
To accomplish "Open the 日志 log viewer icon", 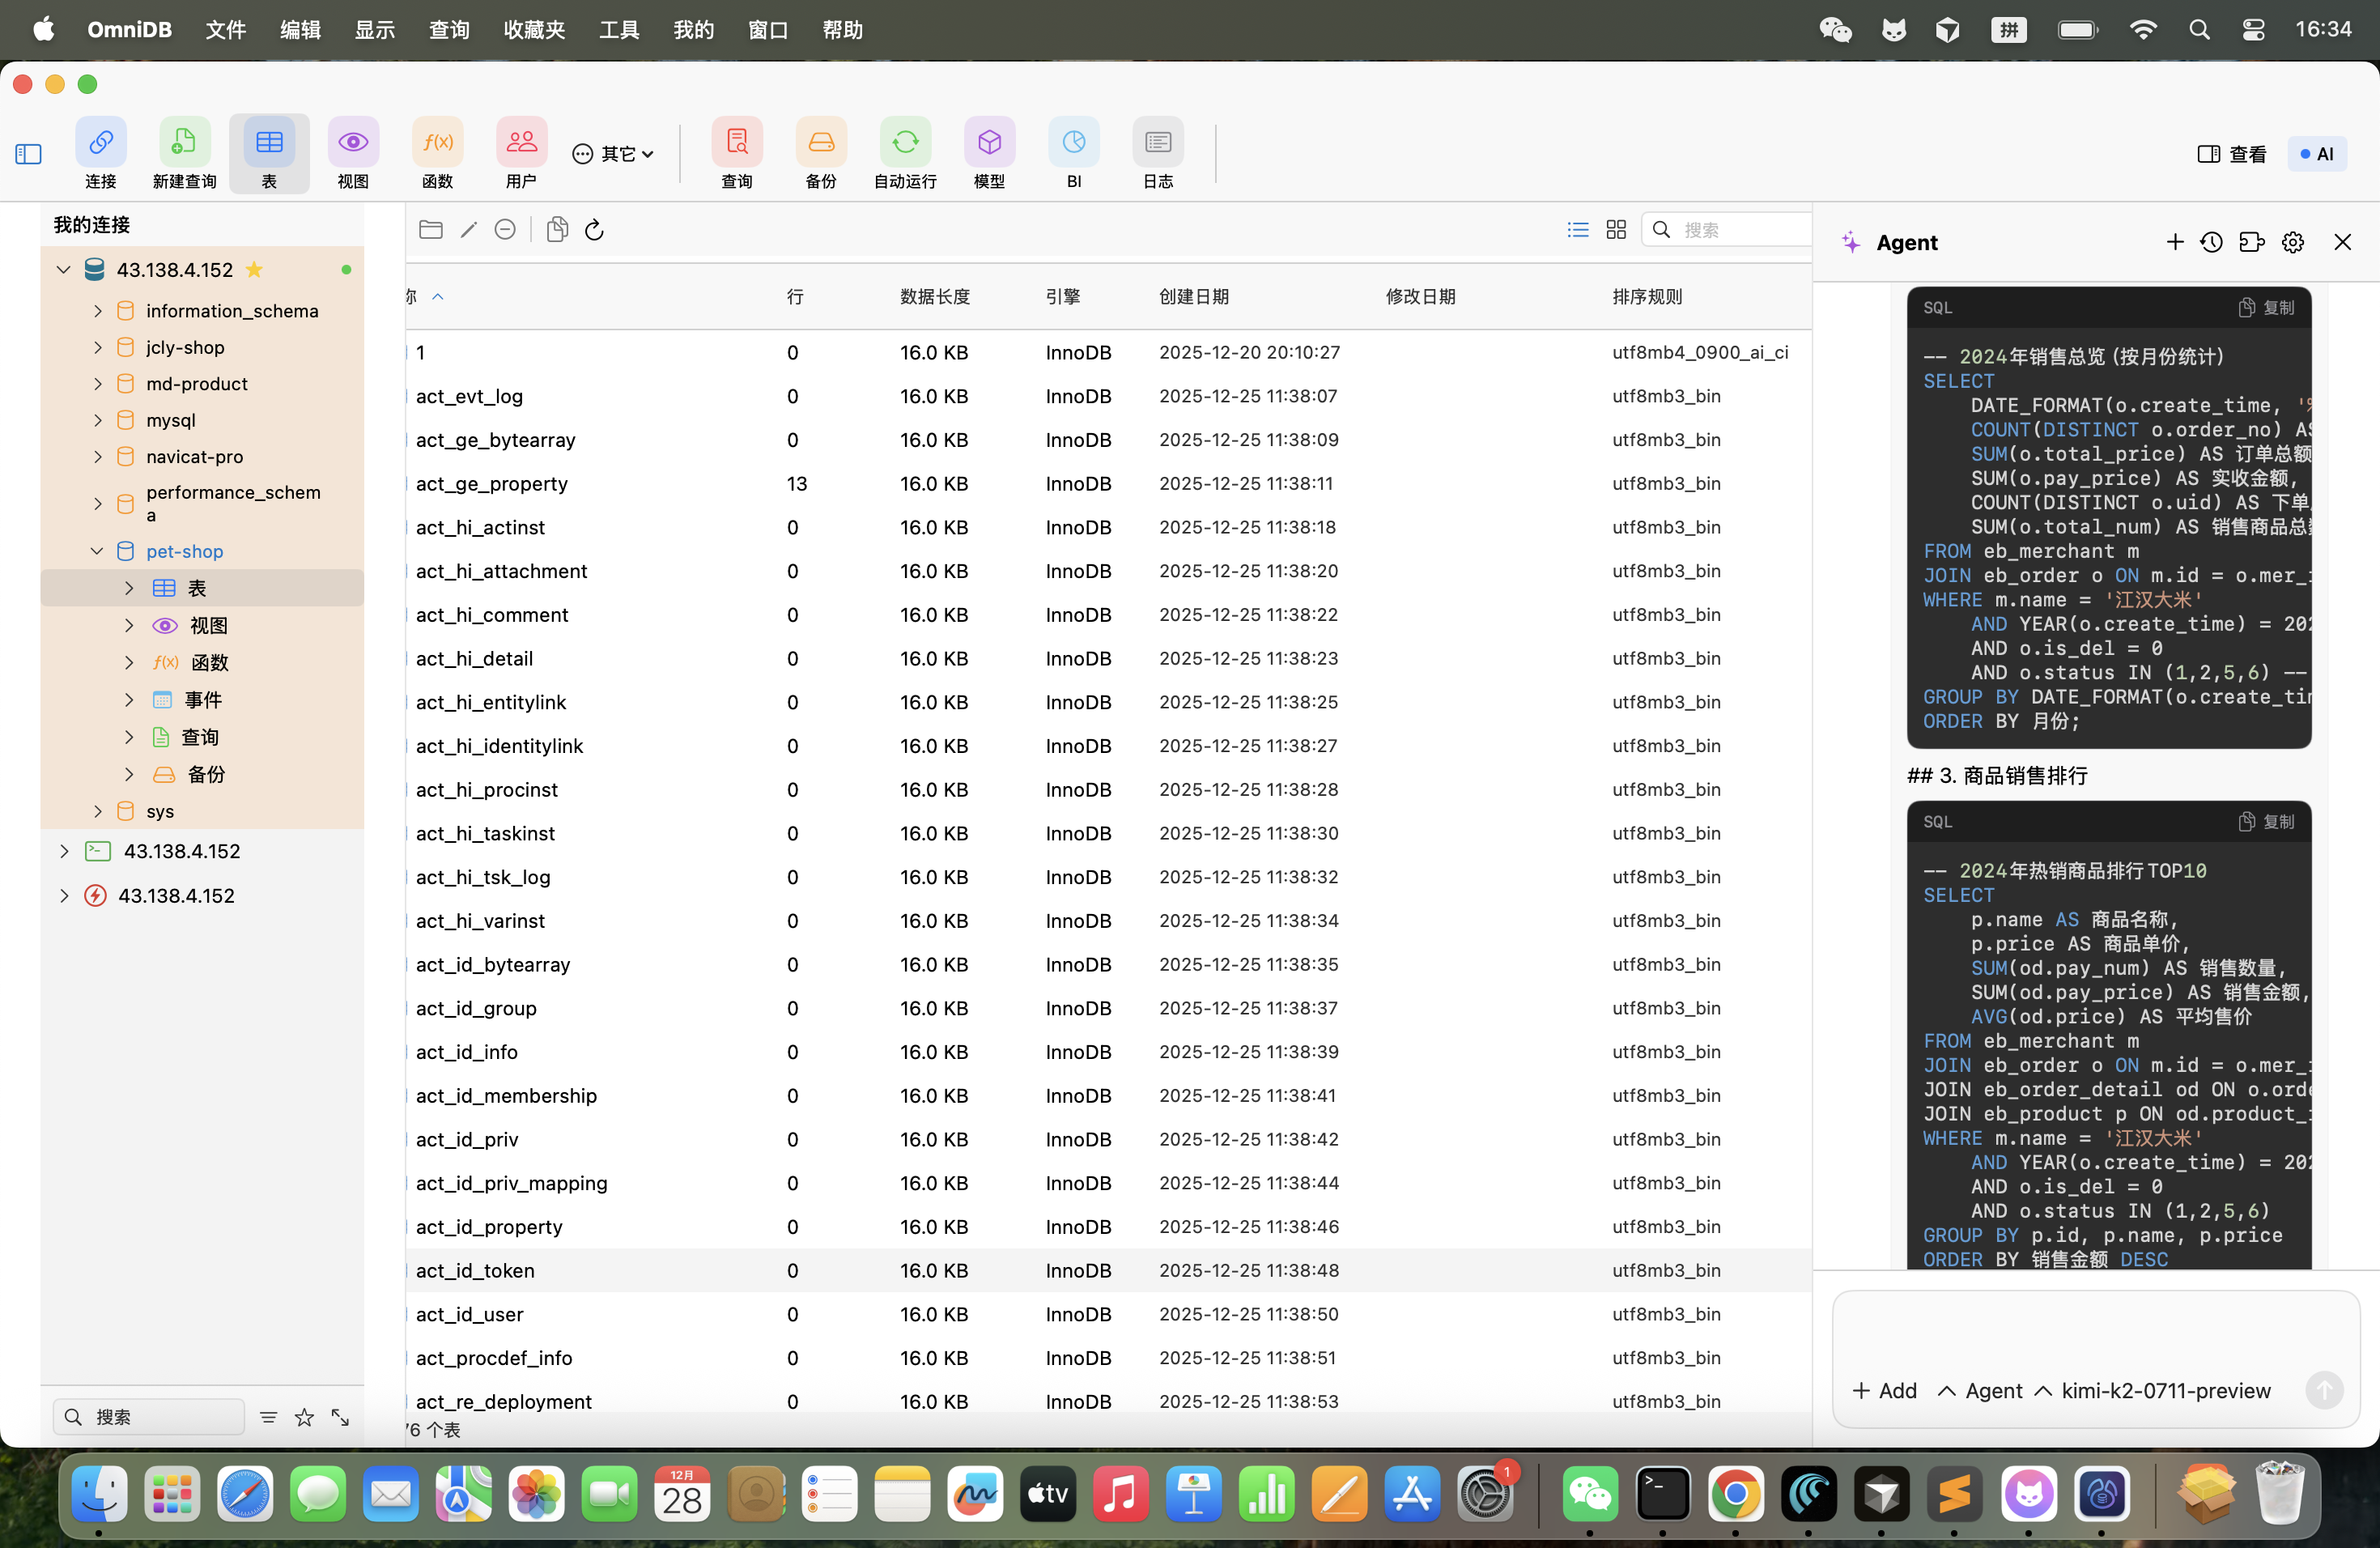I will (x=1157, y=143).
